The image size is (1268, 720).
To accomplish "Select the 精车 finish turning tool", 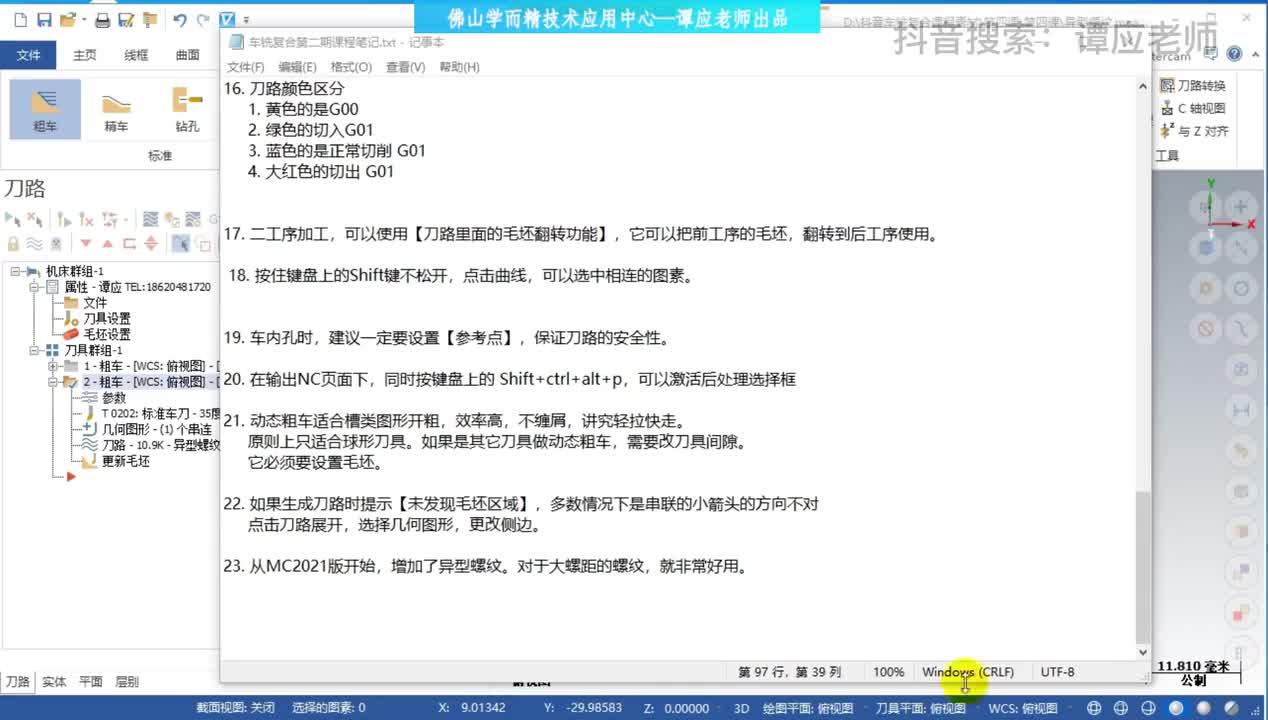I will click(116, 109).
